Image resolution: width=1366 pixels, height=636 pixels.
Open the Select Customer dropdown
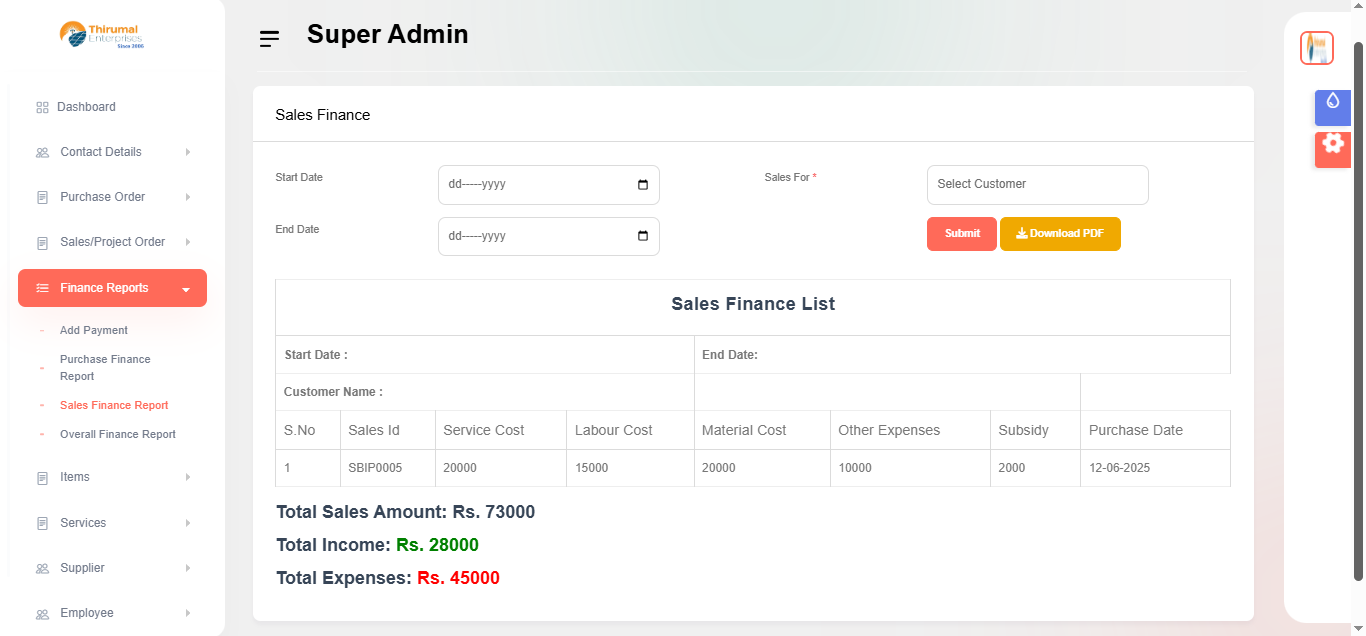point(1037,185)
